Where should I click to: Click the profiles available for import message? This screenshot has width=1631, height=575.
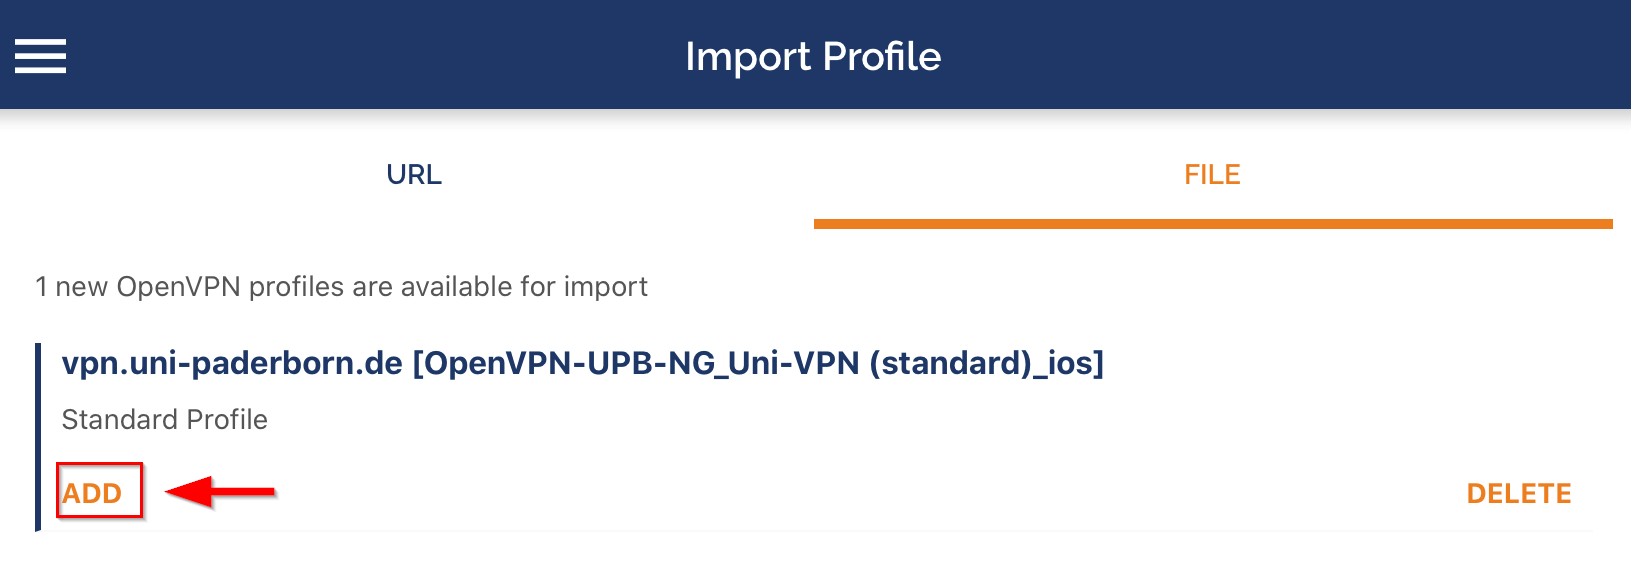click(341, 287)
